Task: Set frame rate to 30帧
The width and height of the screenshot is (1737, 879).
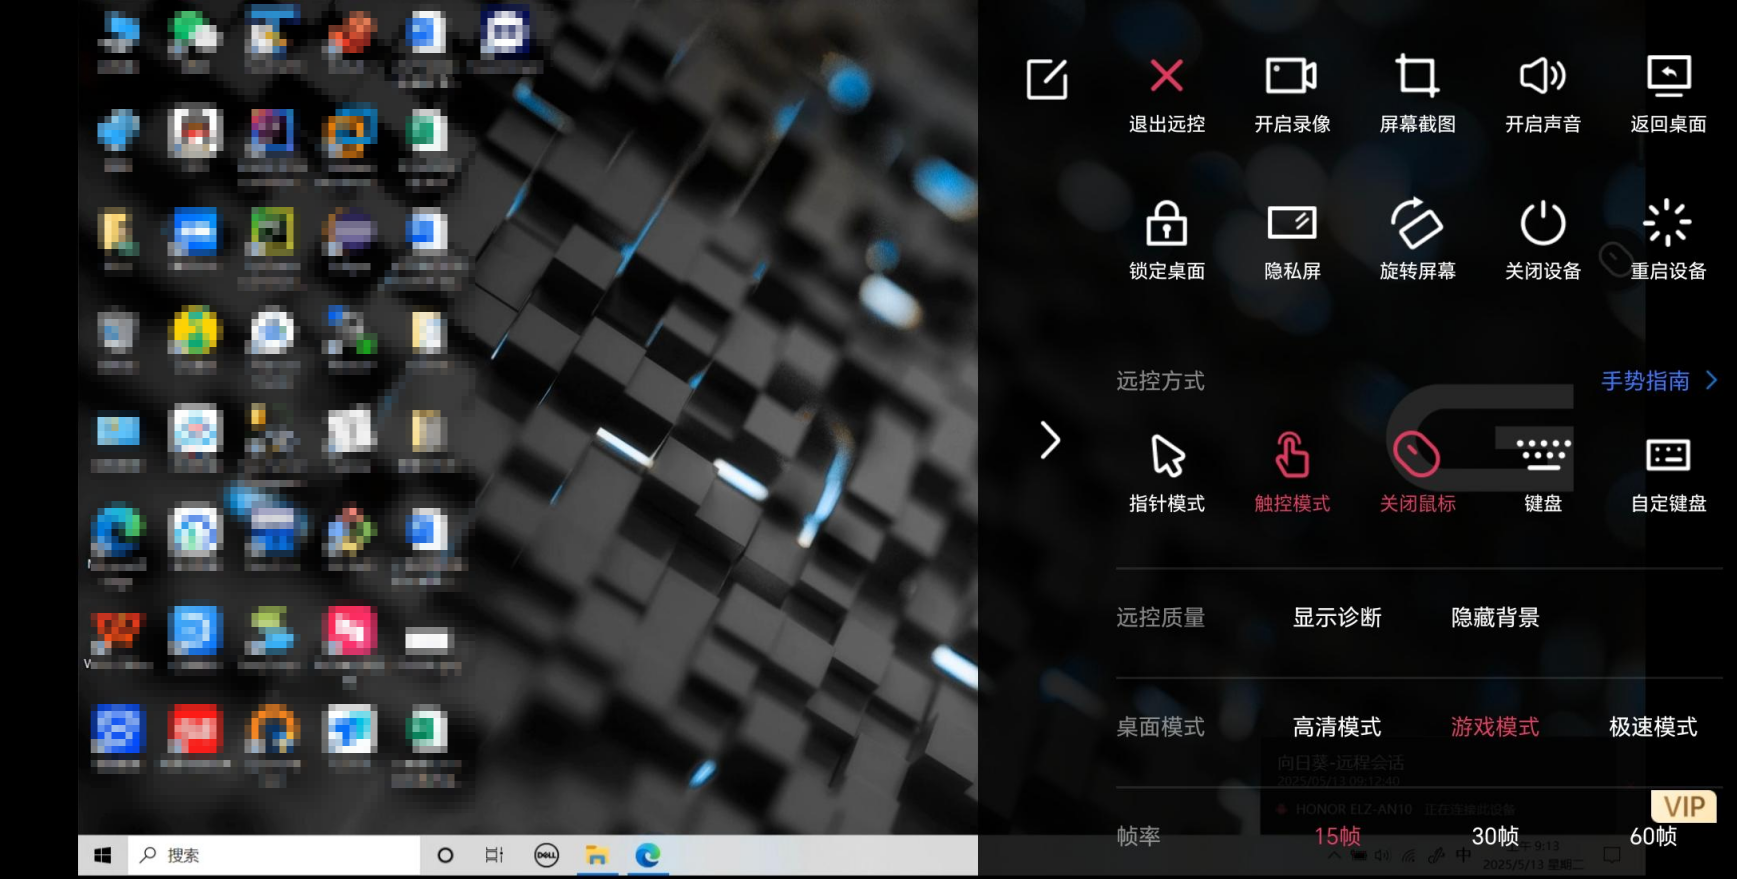Action: 1495,836
